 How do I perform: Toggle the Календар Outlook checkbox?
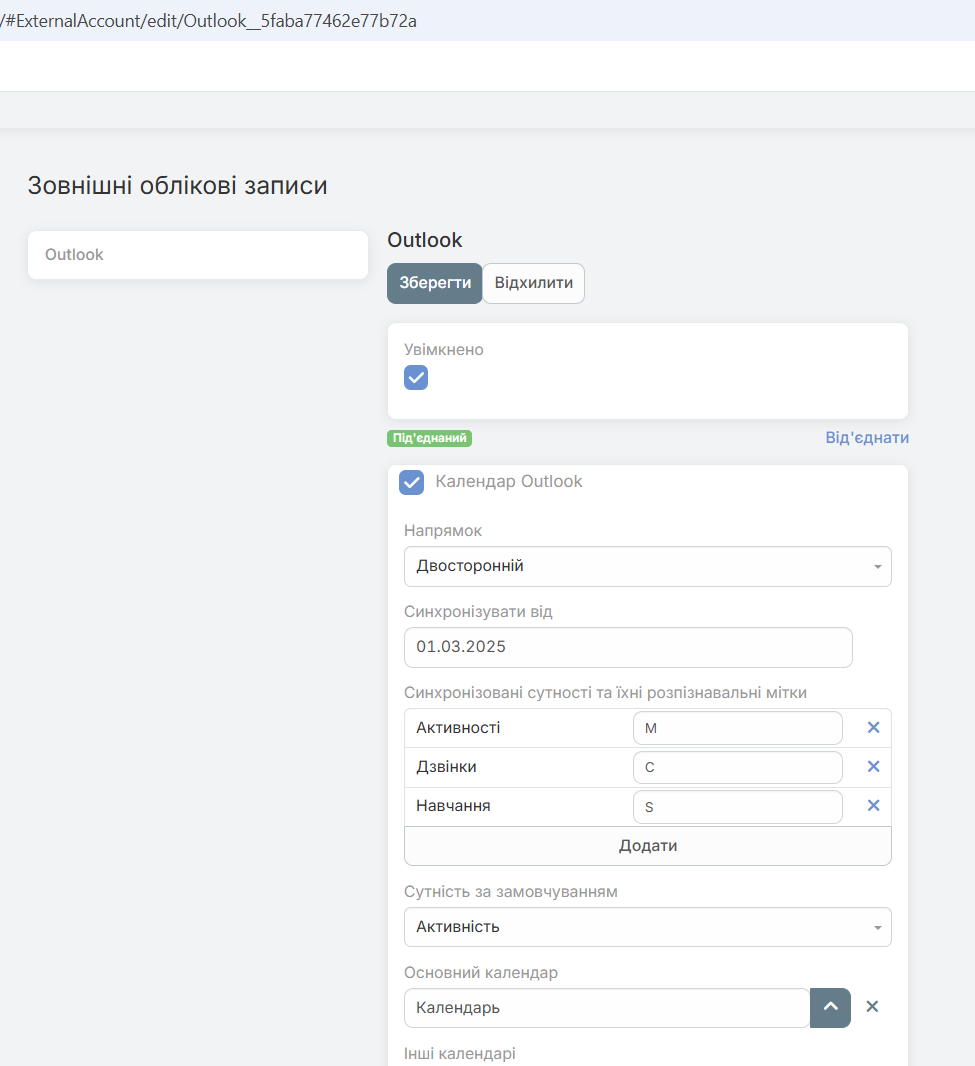pos(411,482)
